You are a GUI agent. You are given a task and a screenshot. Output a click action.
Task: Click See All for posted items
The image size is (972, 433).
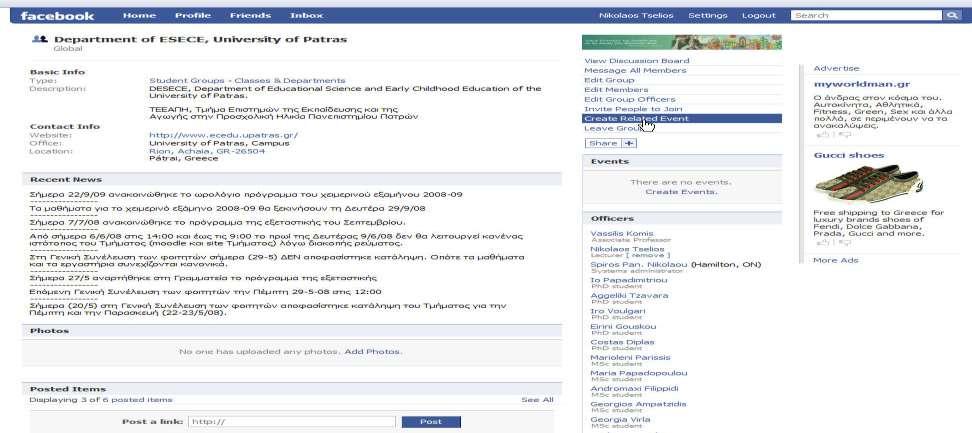coord(537,400)
